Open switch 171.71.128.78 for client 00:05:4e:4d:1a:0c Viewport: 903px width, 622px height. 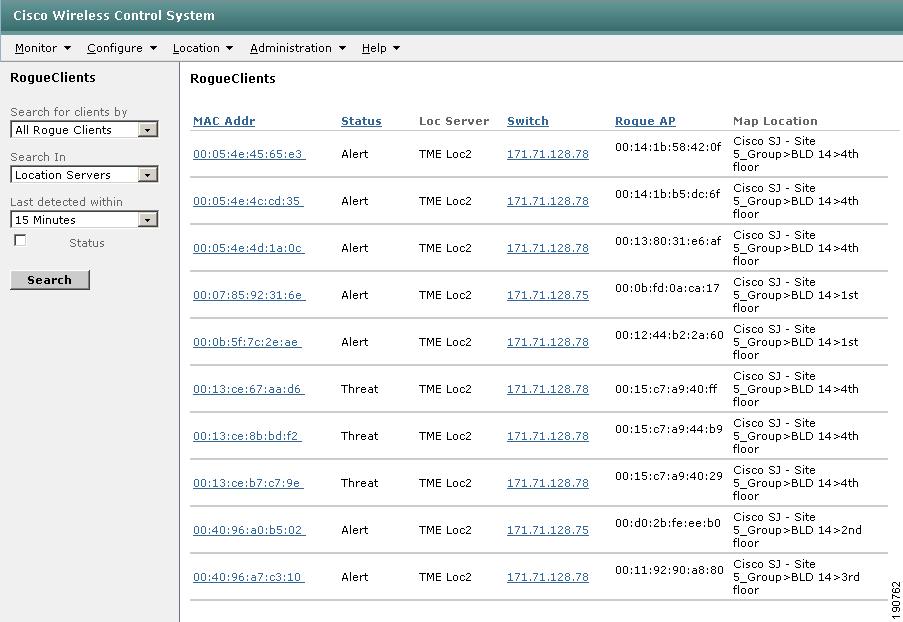tap(548, 248)
